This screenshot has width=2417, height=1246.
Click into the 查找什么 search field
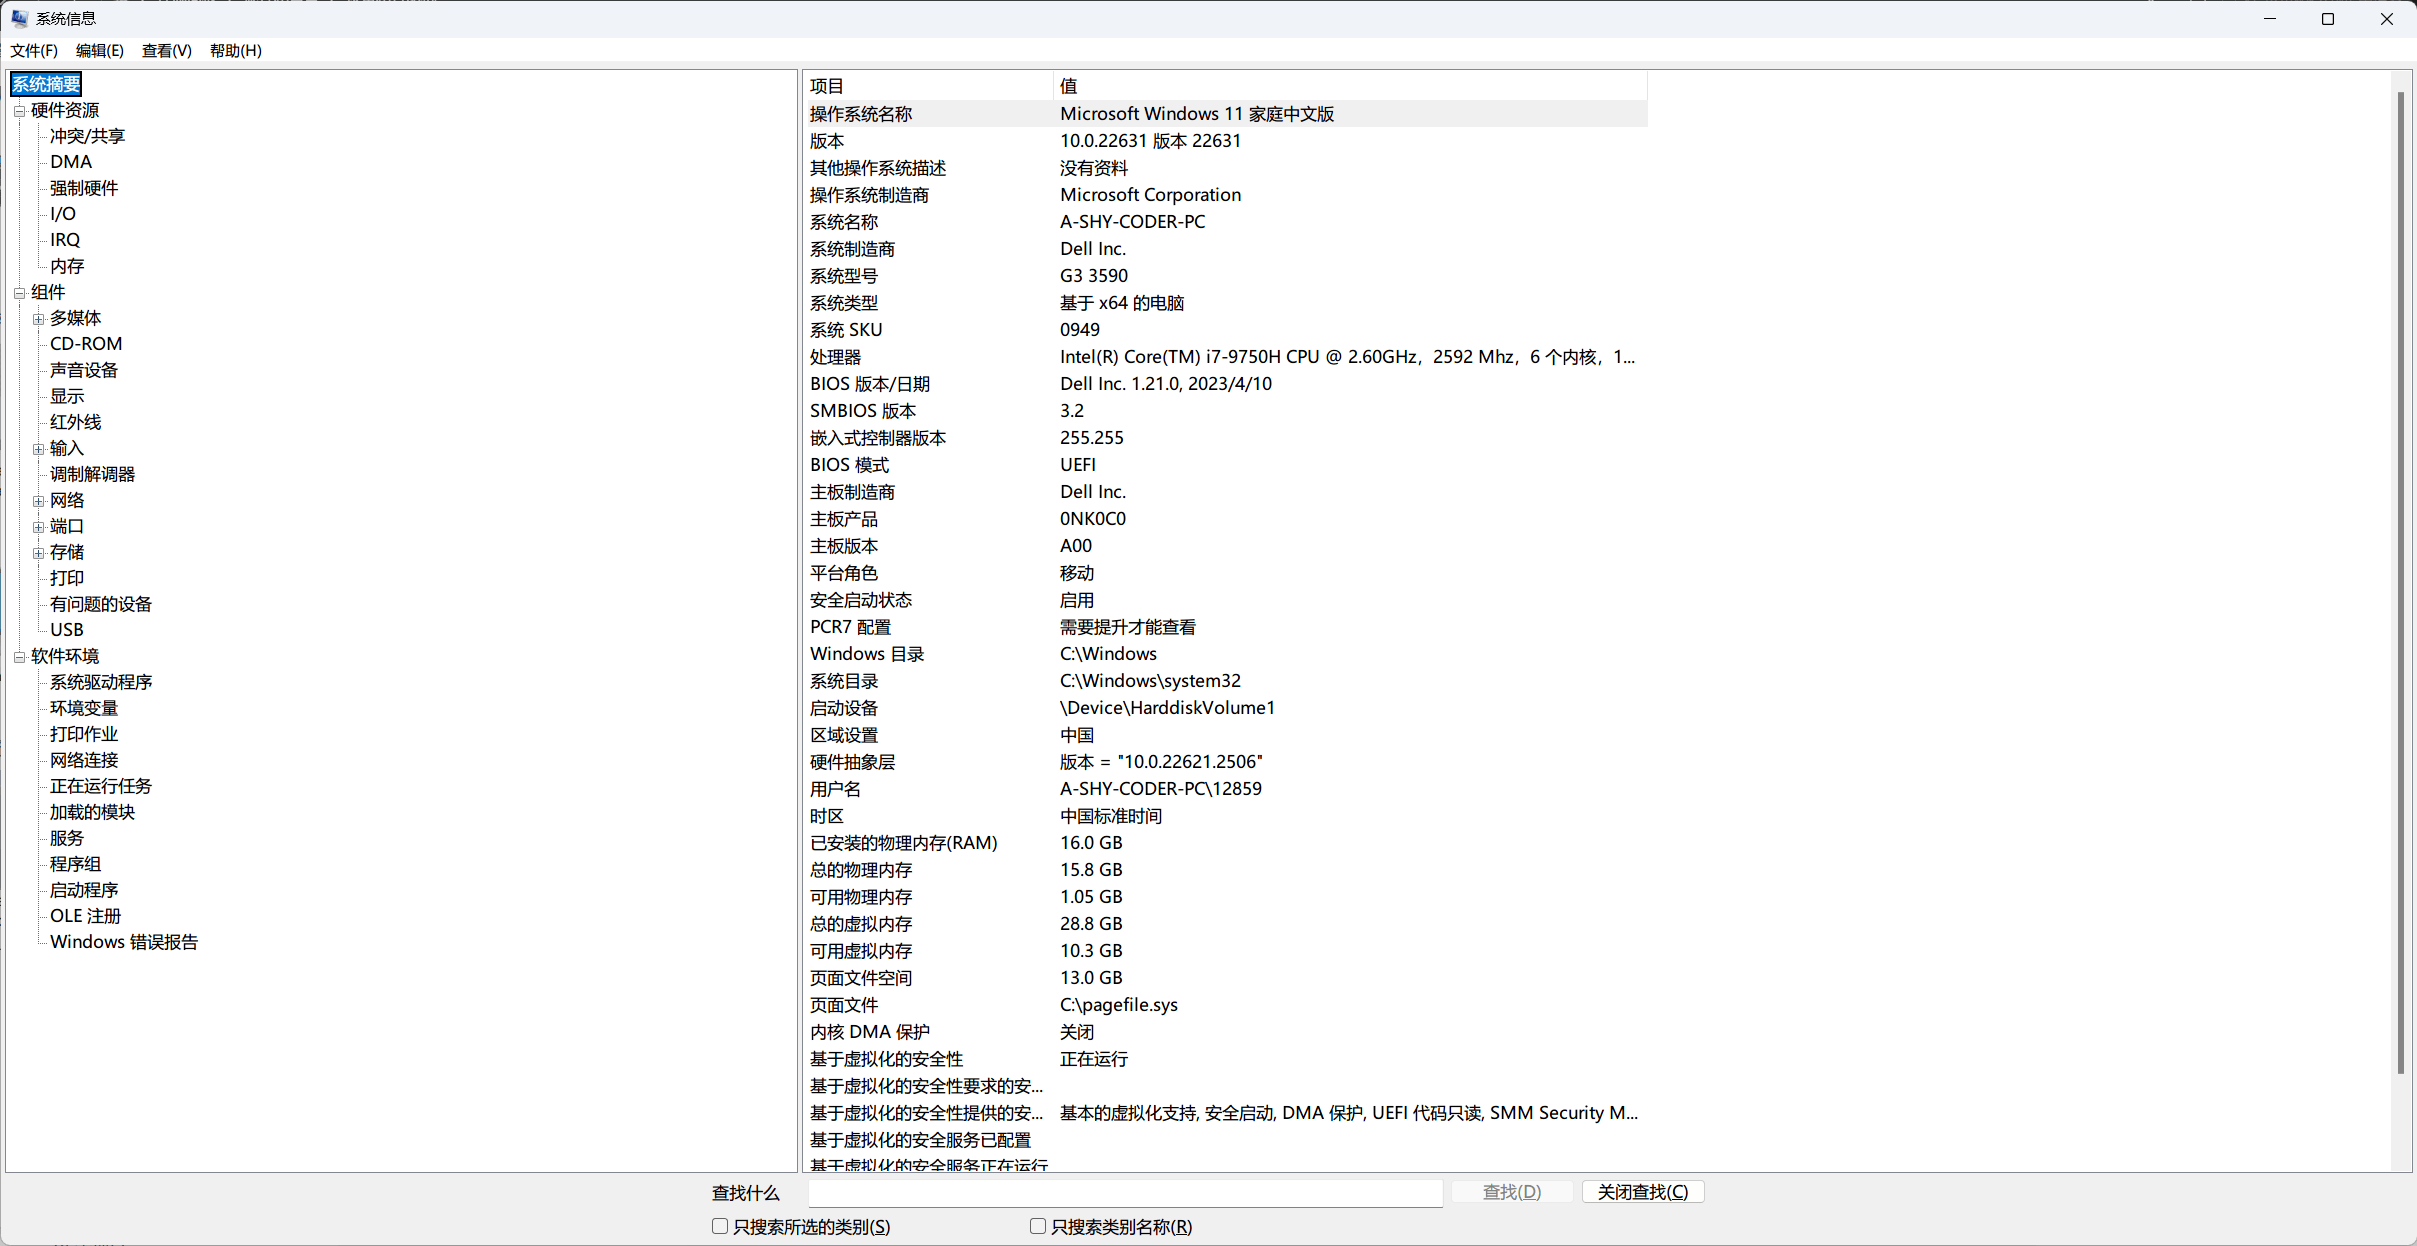tap(1125, 1192)
